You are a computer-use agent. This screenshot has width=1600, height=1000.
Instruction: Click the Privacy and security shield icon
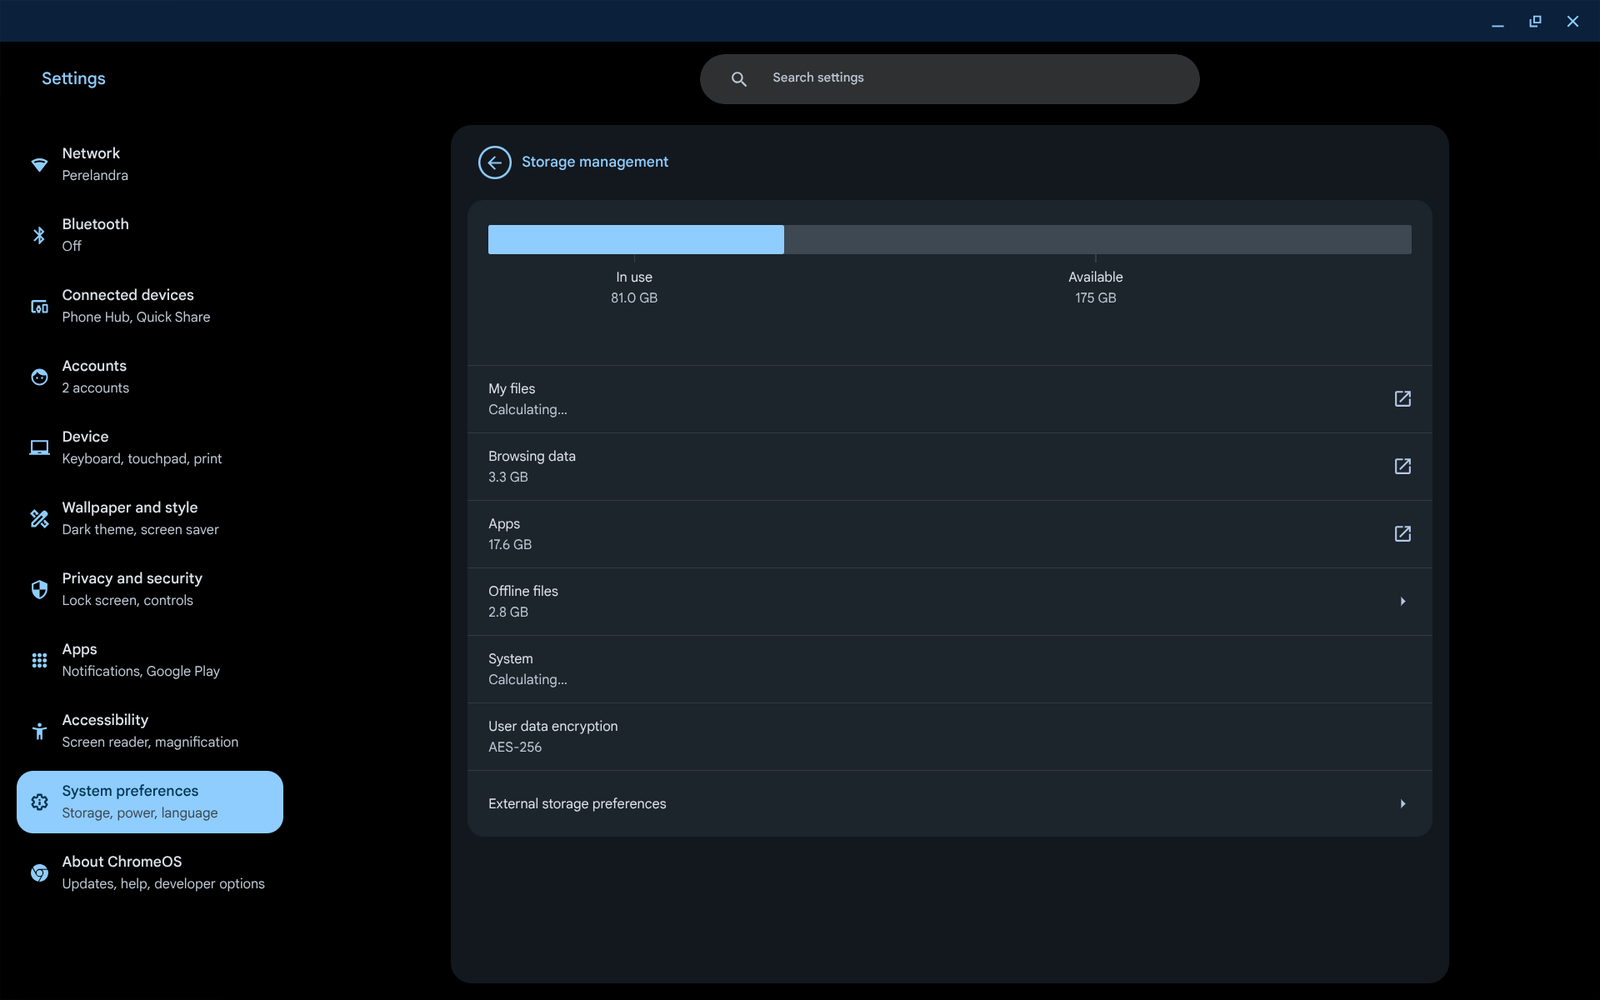click(x=39, y=590)
